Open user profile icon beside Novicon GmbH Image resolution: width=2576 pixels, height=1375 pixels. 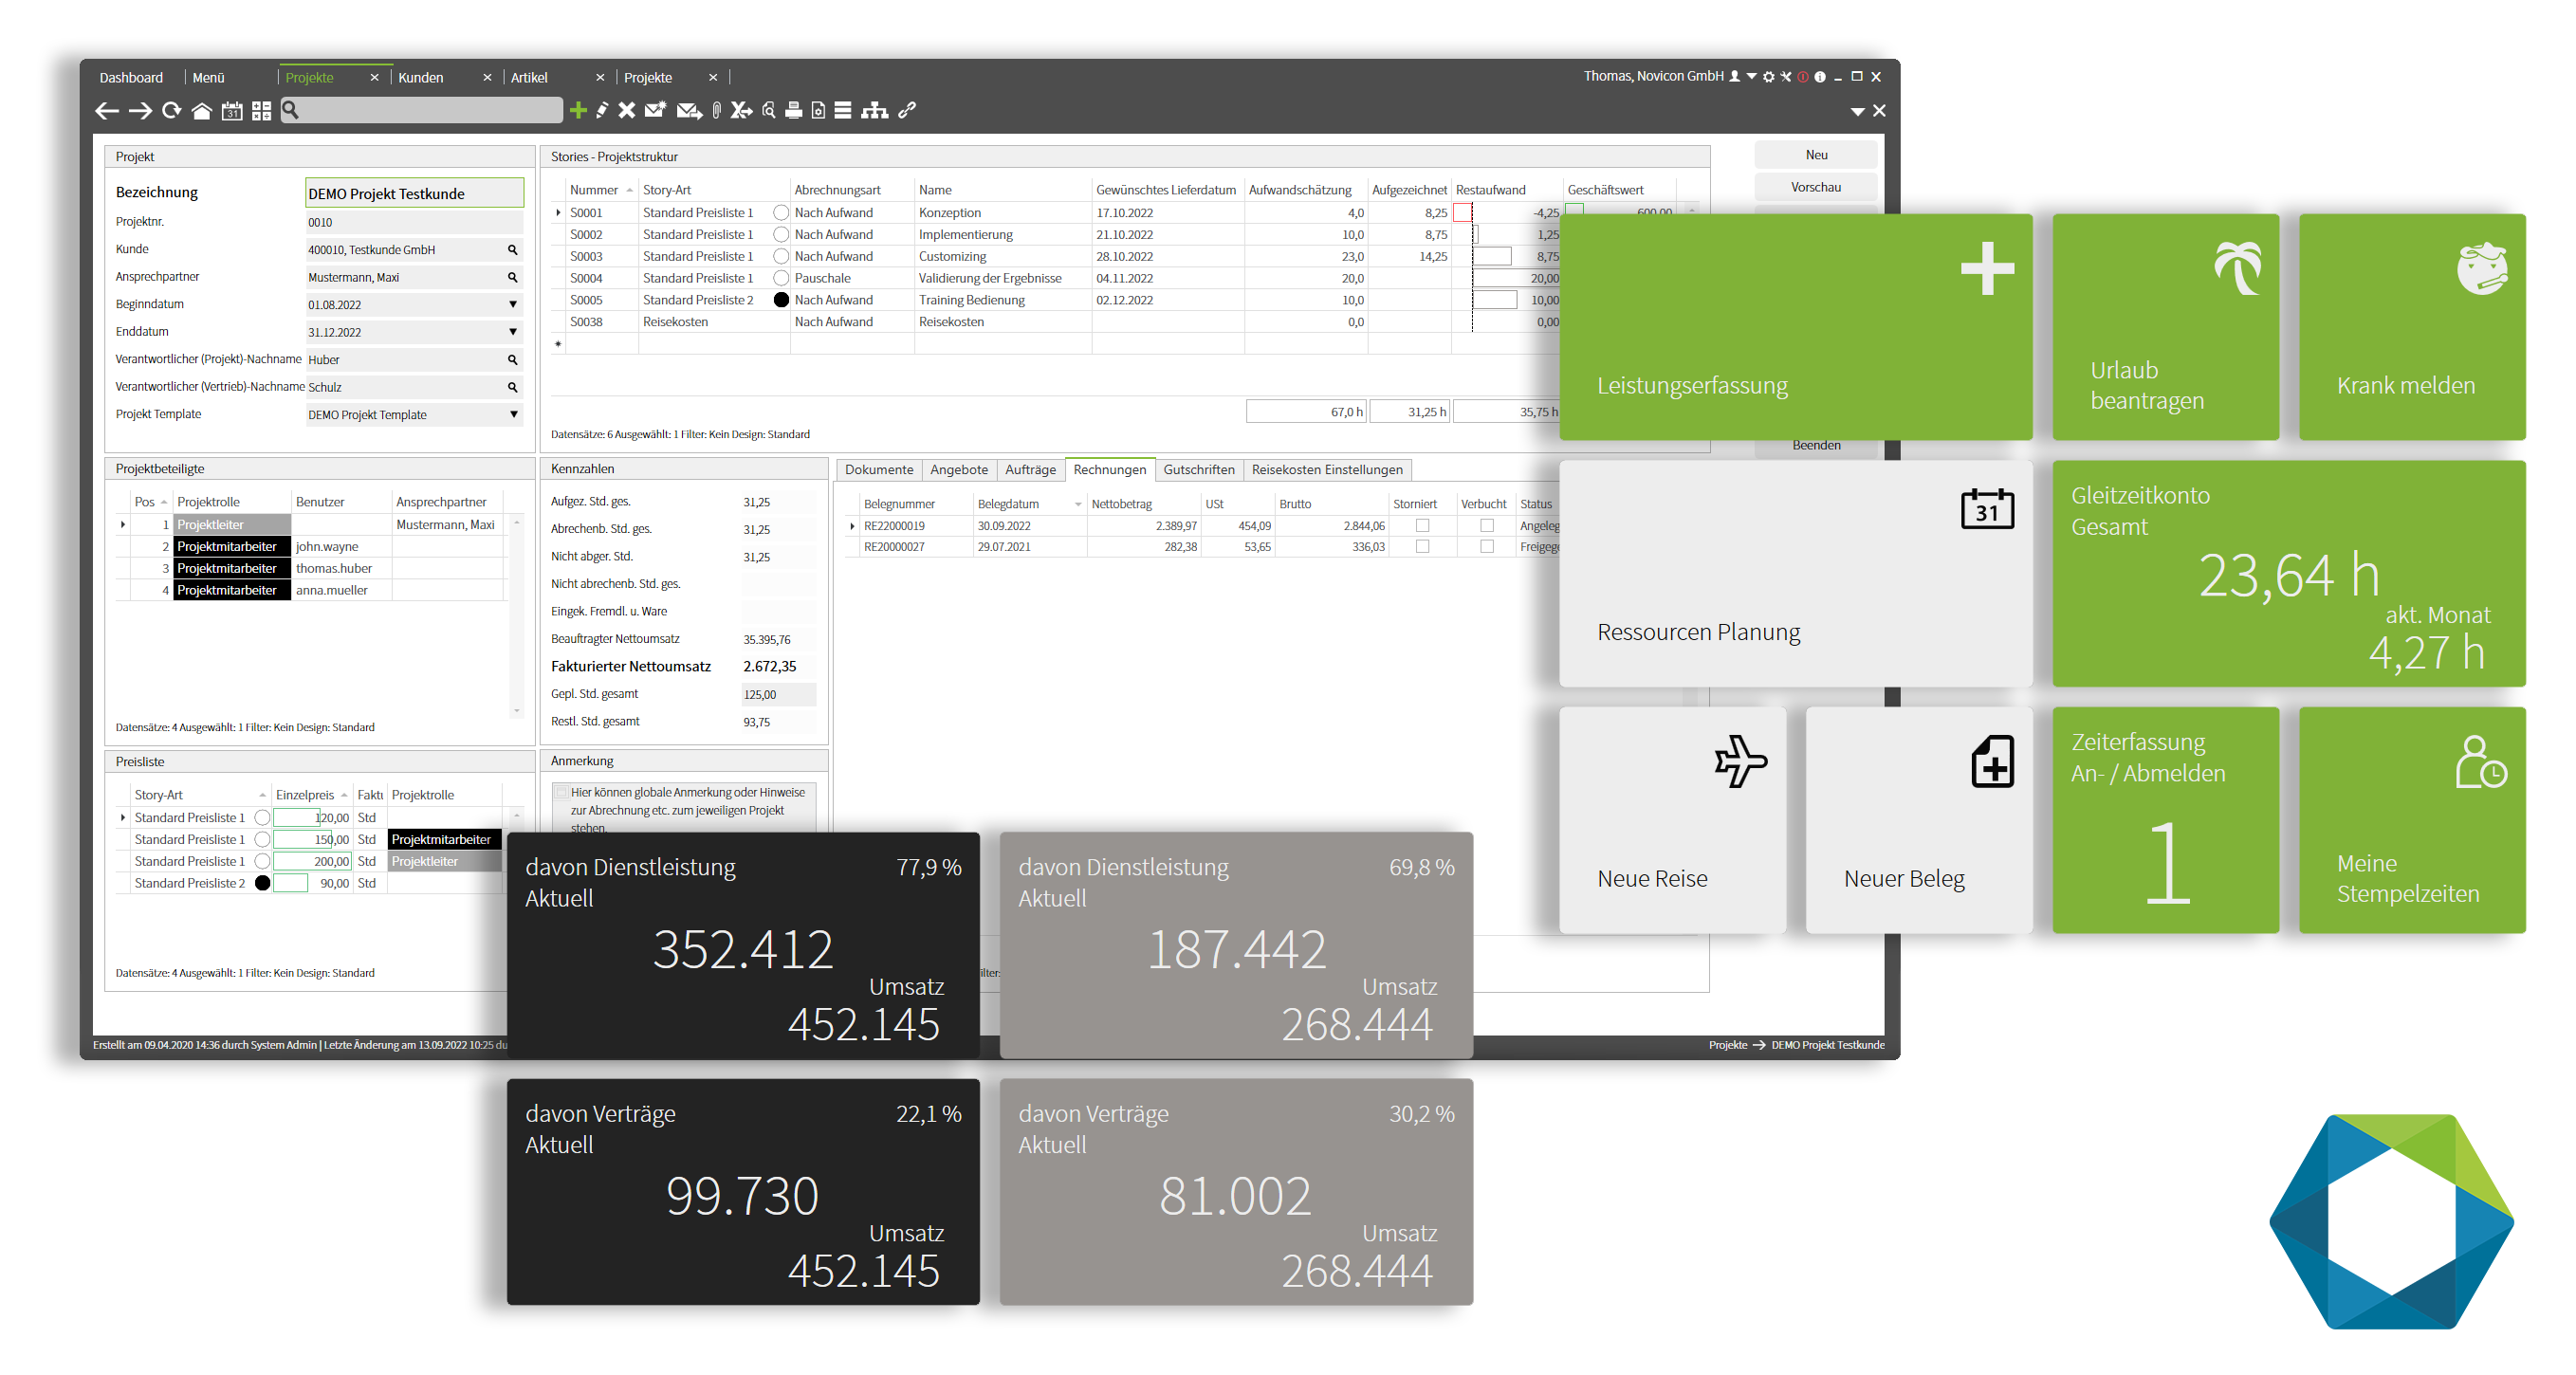click(1734, 76)
